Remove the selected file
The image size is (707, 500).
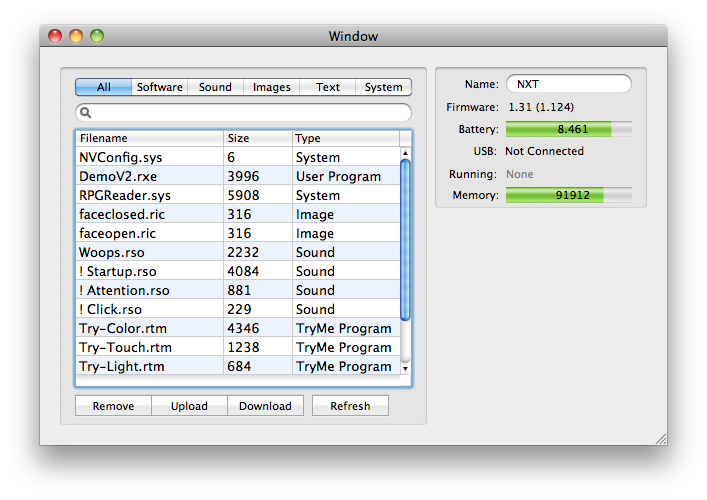[x=113, y=406]
